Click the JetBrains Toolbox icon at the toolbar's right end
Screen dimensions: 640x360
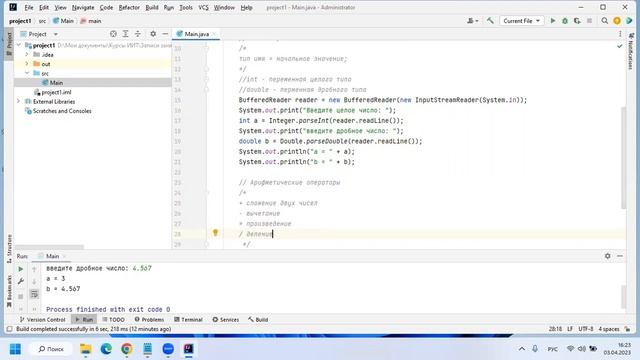click(629, 20)
